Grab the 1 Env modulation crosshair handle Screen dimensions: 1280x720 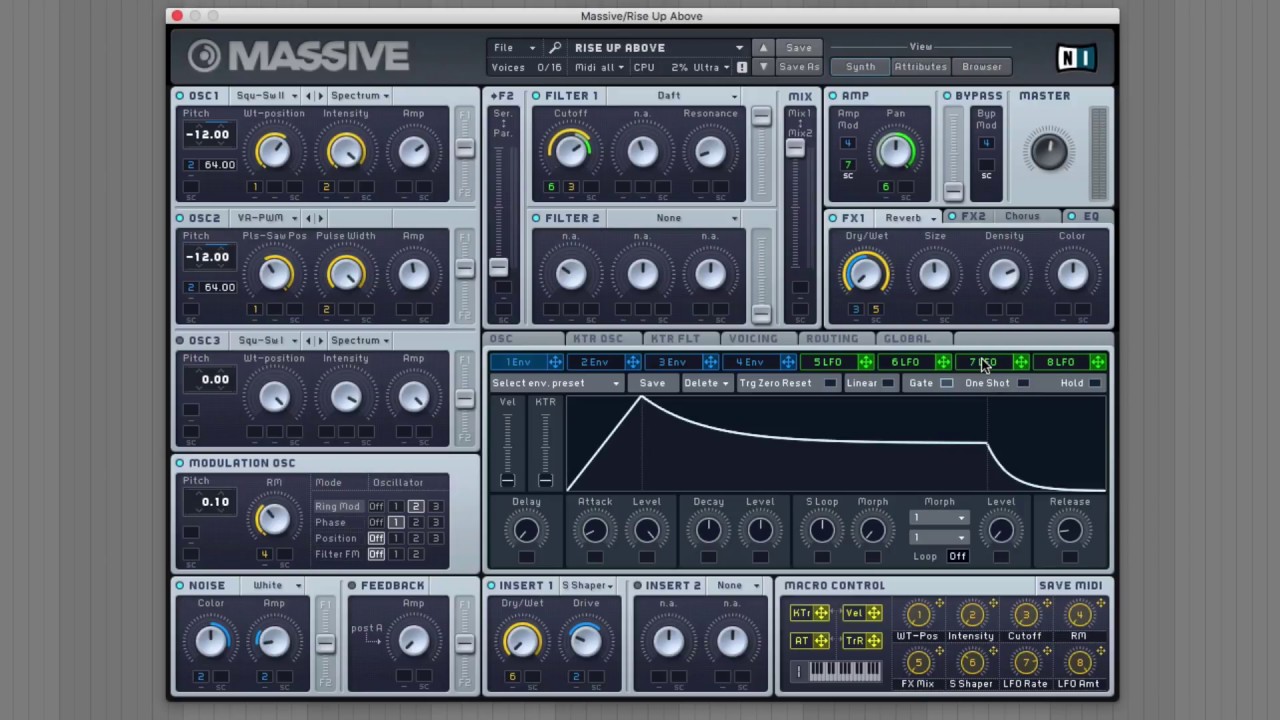point(555,362)
